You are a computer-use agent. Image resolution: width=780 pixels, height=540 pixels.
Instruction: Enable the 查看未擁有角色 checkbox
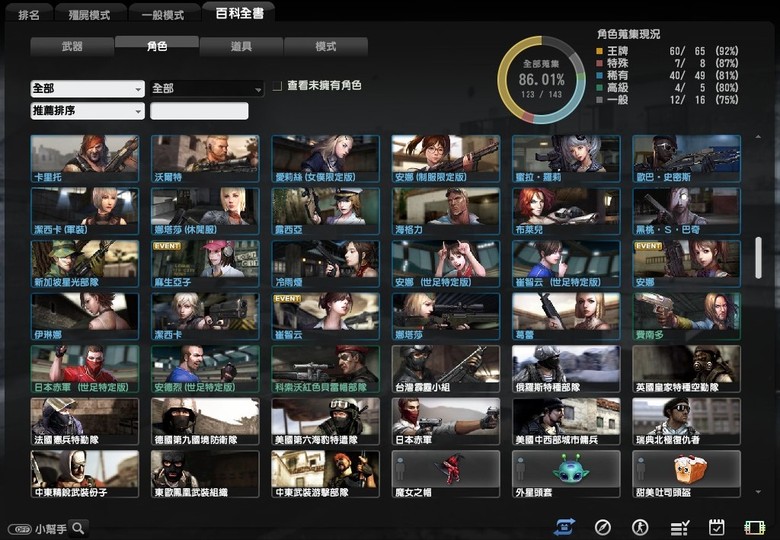[x=277, y=86]
